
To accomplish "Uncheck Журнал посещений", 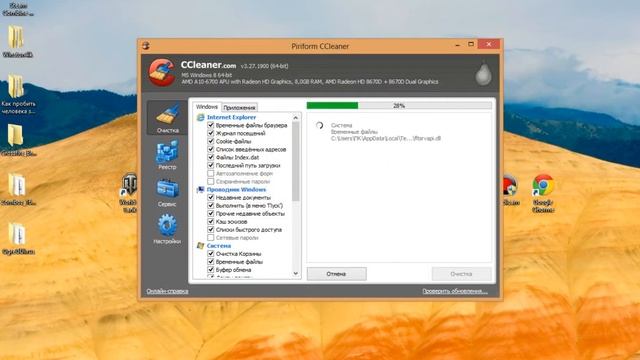I will (x=211, y=133).
